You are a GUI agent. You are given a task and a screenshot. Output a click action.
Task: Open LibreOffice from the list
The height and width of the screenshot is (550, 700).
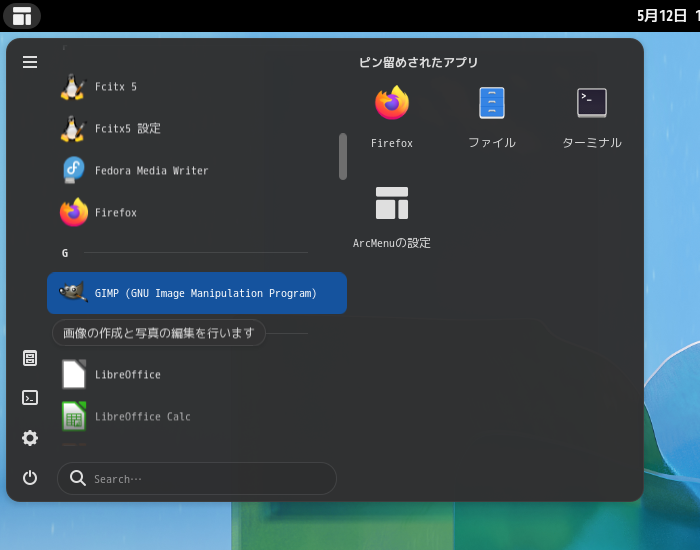(x=197, y=375)
